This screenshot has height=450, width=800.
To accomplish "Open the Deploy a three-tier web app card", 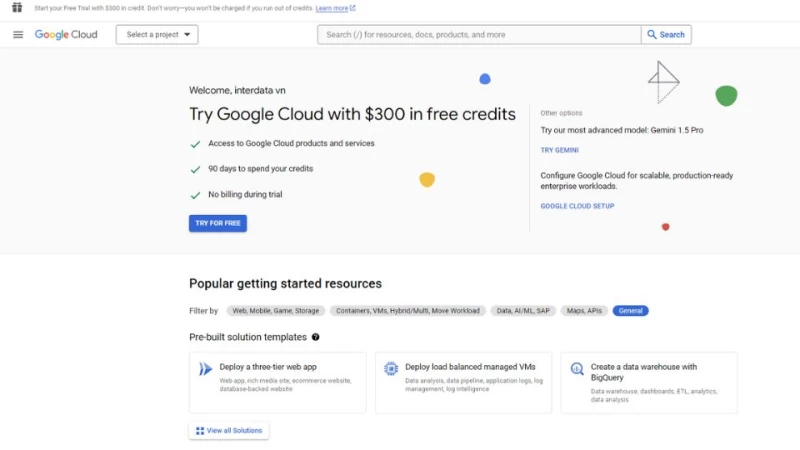I will 278,383.
